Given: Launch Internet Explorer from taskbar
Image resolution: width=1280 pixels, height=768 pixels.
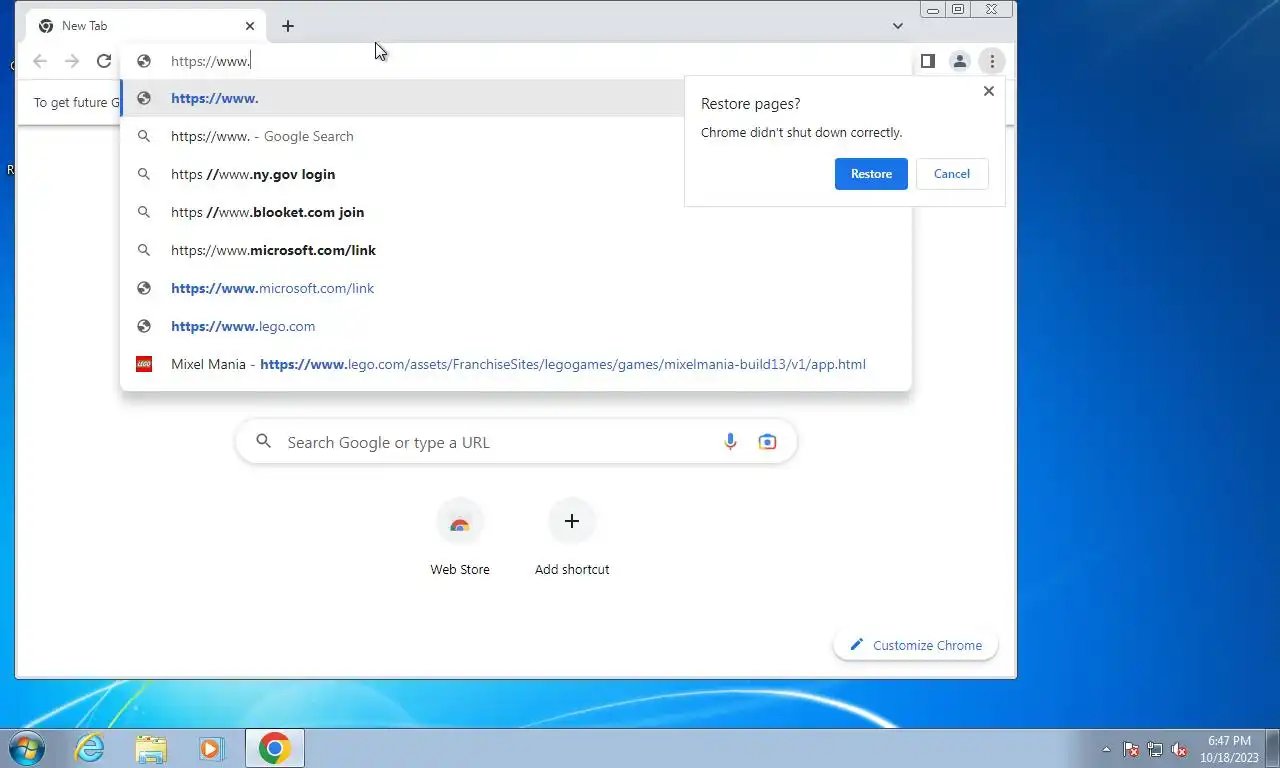Looking at the screenshot, I should pos(90,748).
